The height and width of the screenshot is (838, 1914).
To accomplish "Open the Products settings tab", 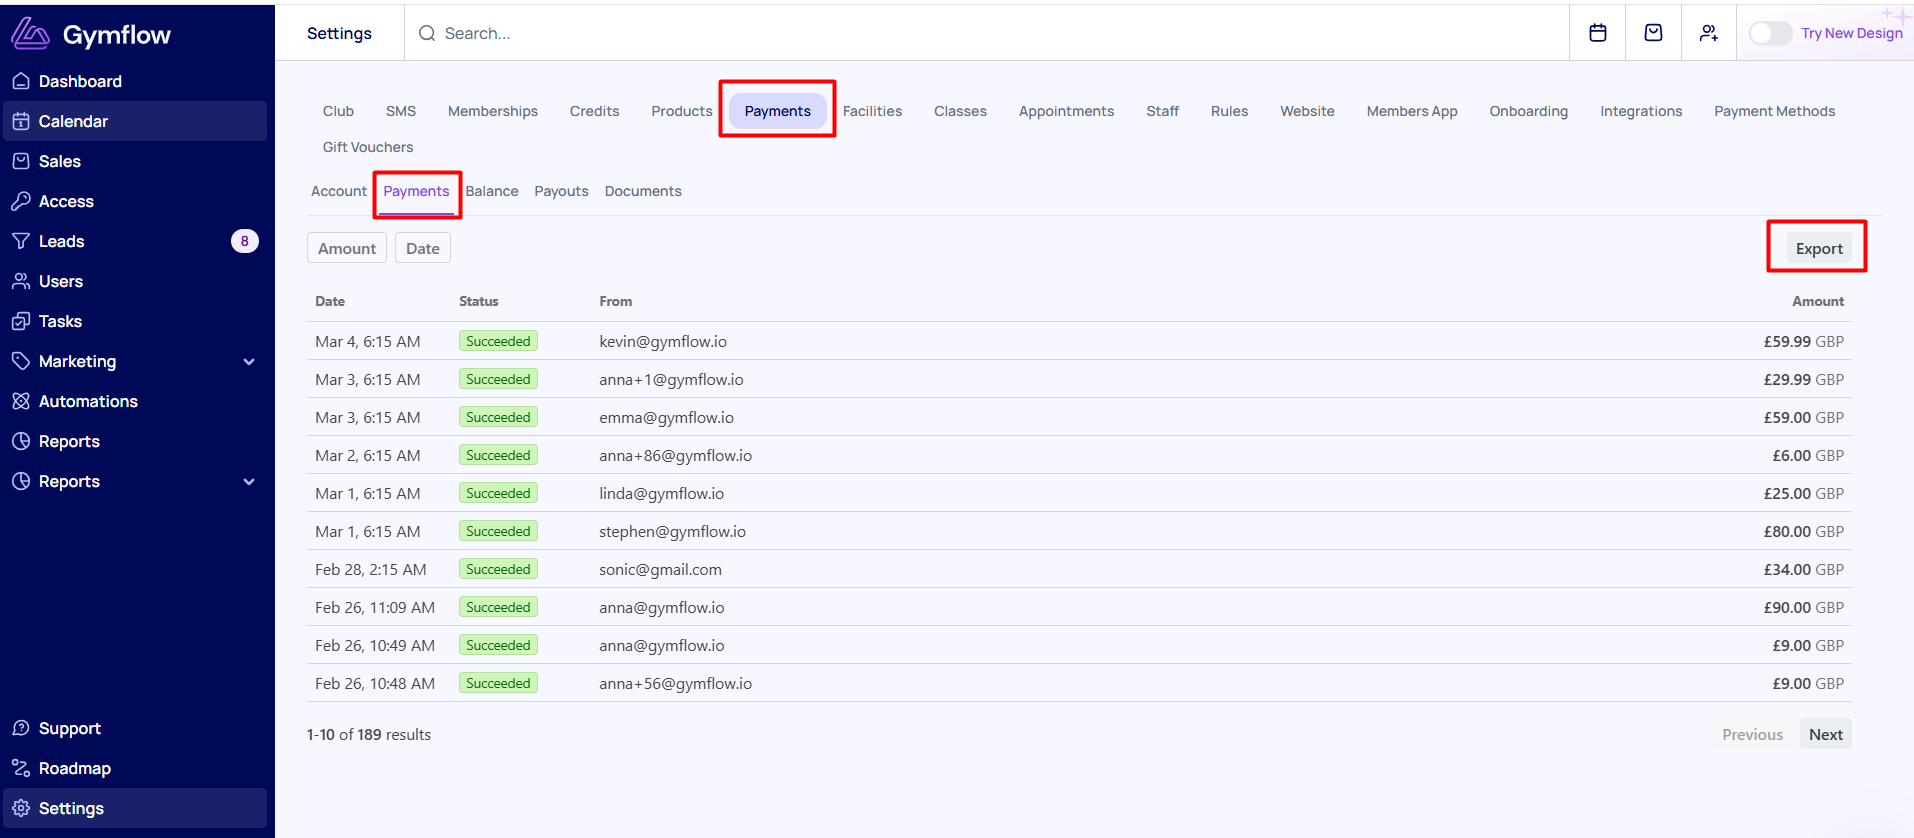I will tap(682, 111).
